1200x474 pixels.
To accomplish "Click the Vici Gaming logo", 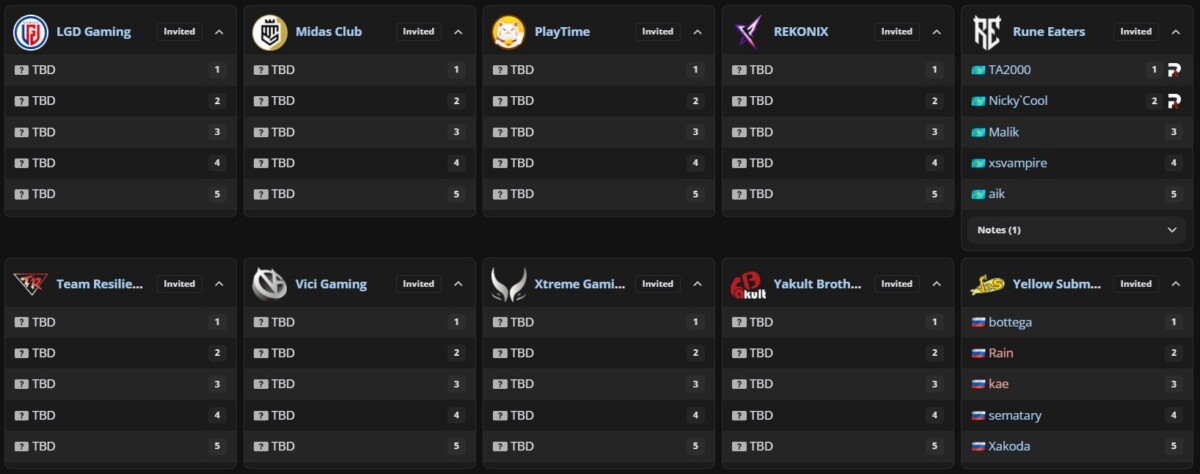I will point(269,284).
